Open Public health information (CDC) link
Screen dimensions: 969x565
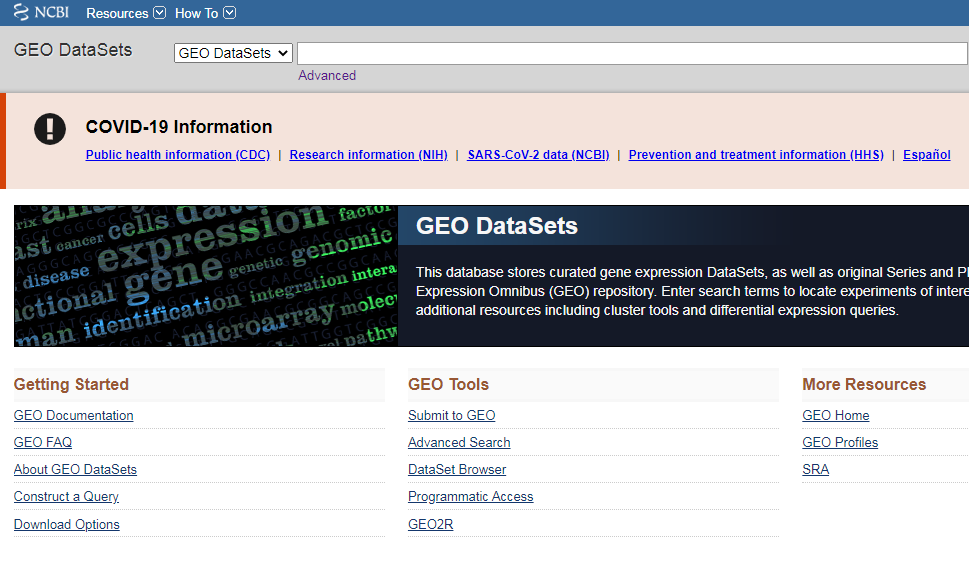pyautogui.click(x=178, y=155)
